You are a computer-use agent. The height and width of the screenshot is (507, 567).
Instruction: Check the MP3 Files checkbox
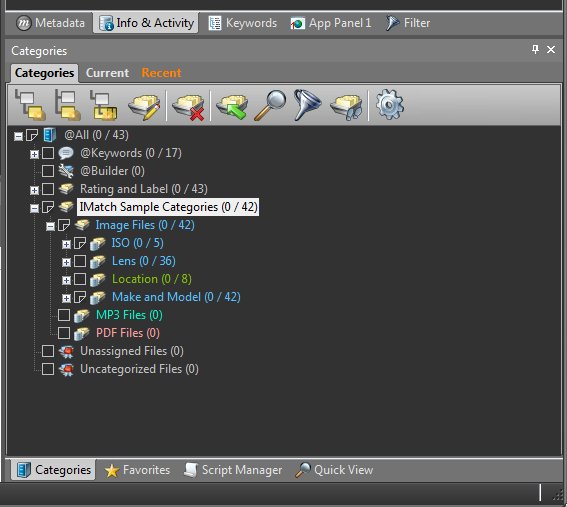tap(64, 315)
